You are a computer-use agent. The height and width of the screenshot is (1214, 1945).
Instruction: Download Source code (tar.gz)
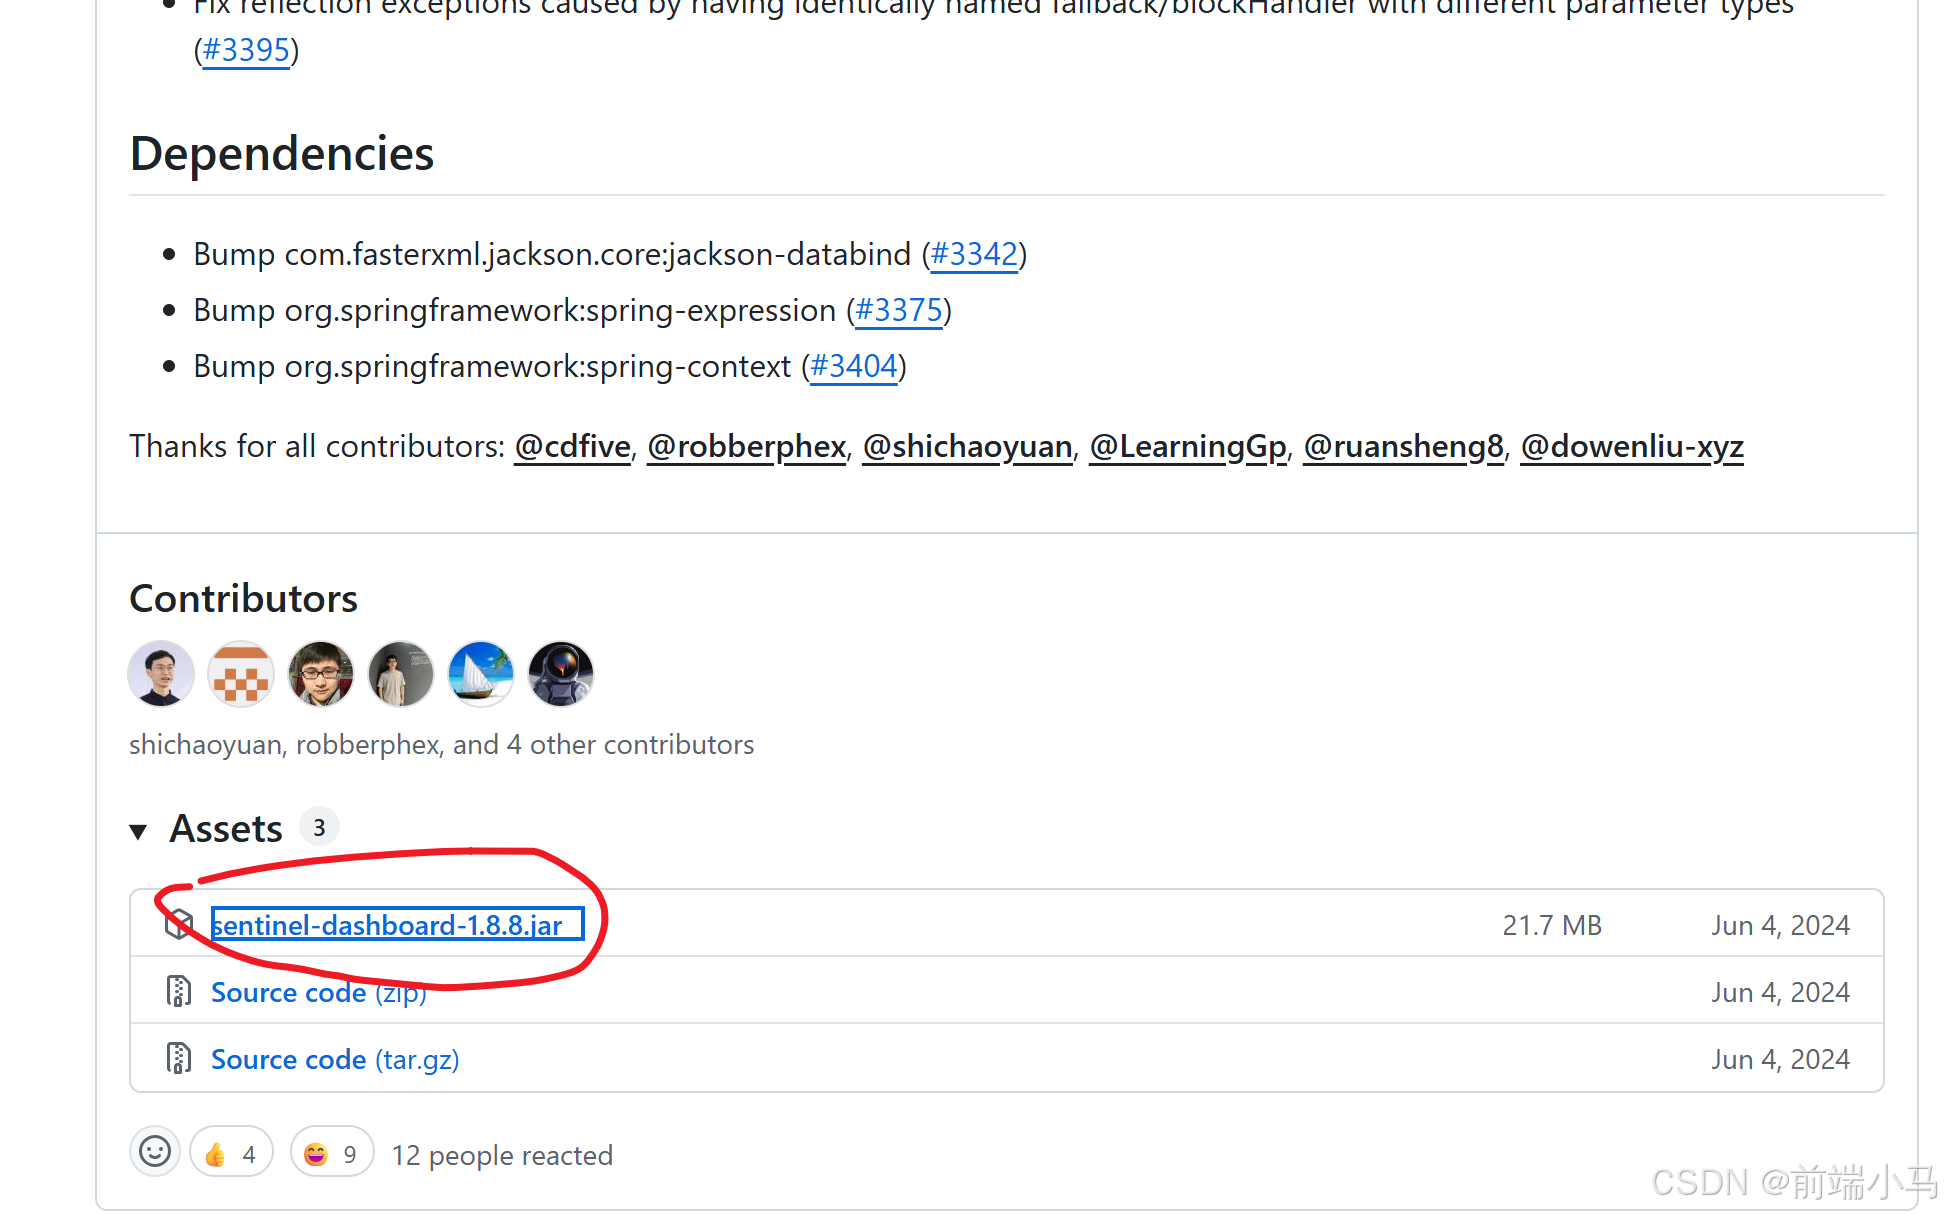pos(335,1059)
